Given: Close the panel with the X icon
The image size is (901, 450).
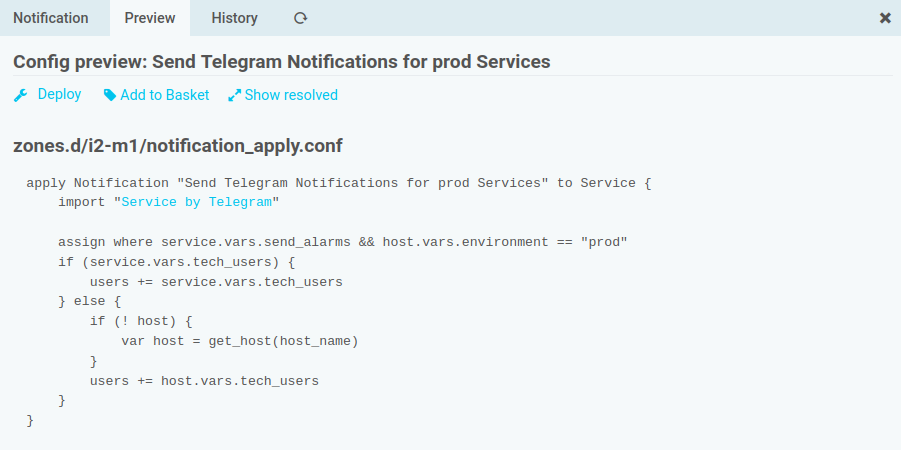Looking at the screenshot, I should (885, 18).
